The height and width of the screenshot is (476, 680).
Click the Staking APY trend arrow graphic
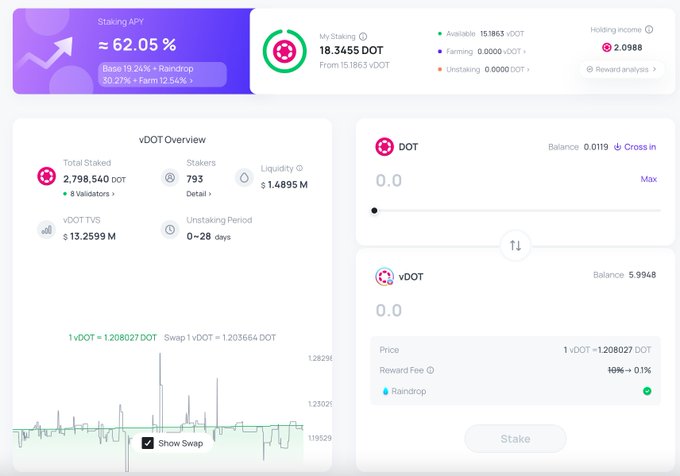pyautogui.click(x=45, y=53)
